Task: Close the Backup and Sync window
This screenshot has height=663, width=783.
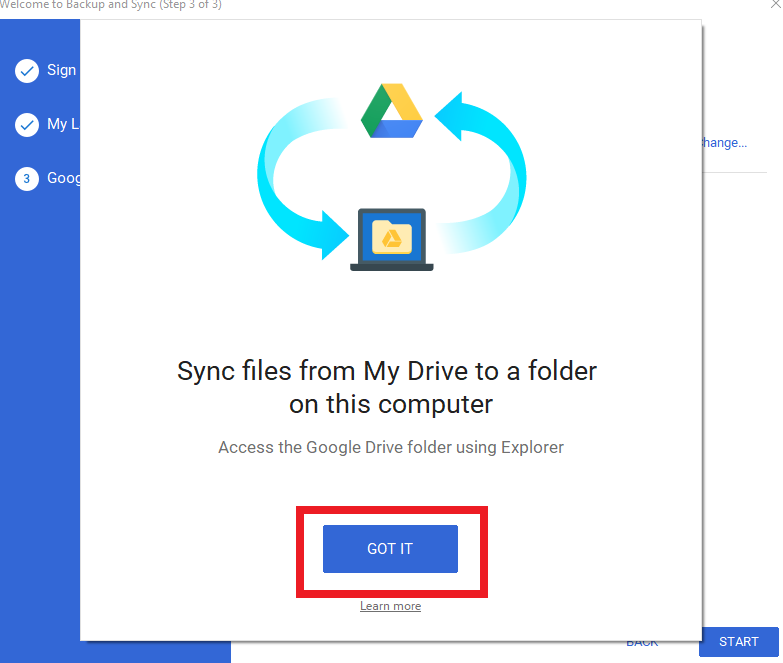Action: [776, 4]
